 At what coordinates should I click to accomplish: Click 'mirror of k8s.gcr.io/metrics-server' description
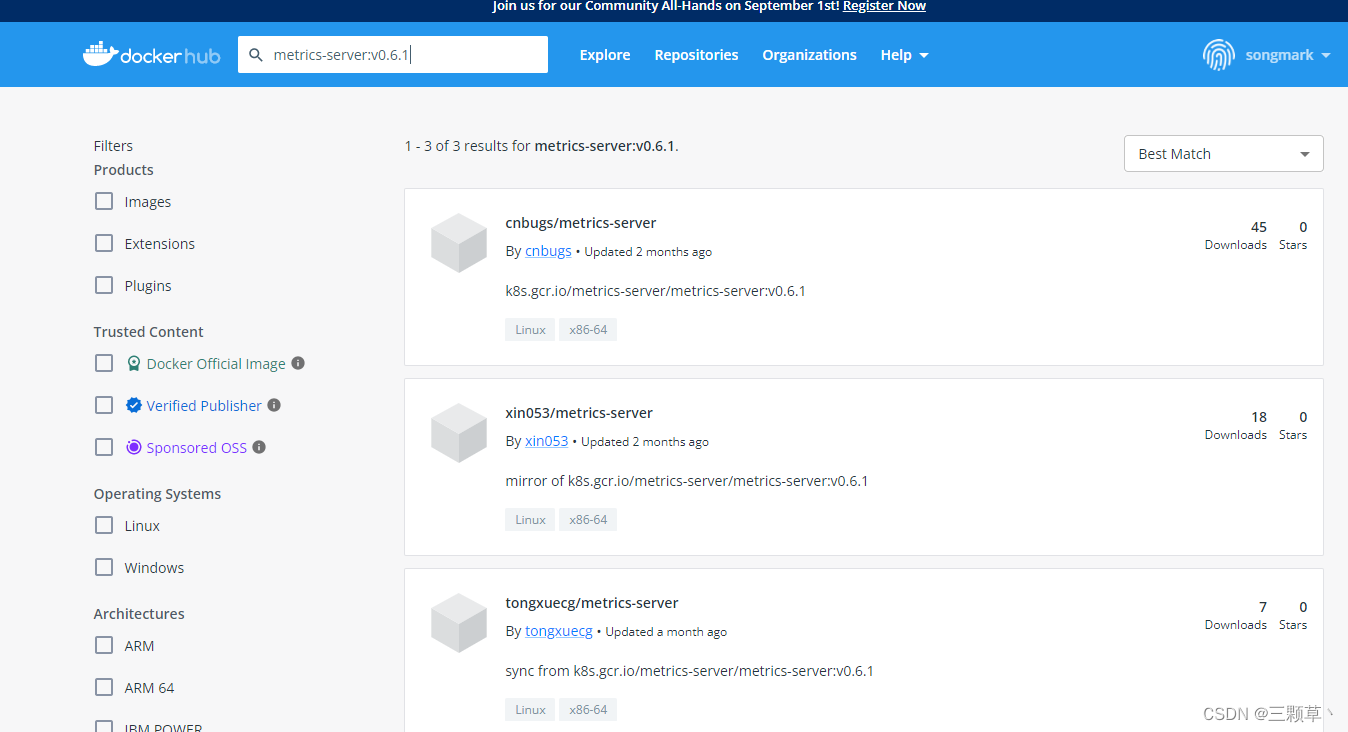point(687,481)
